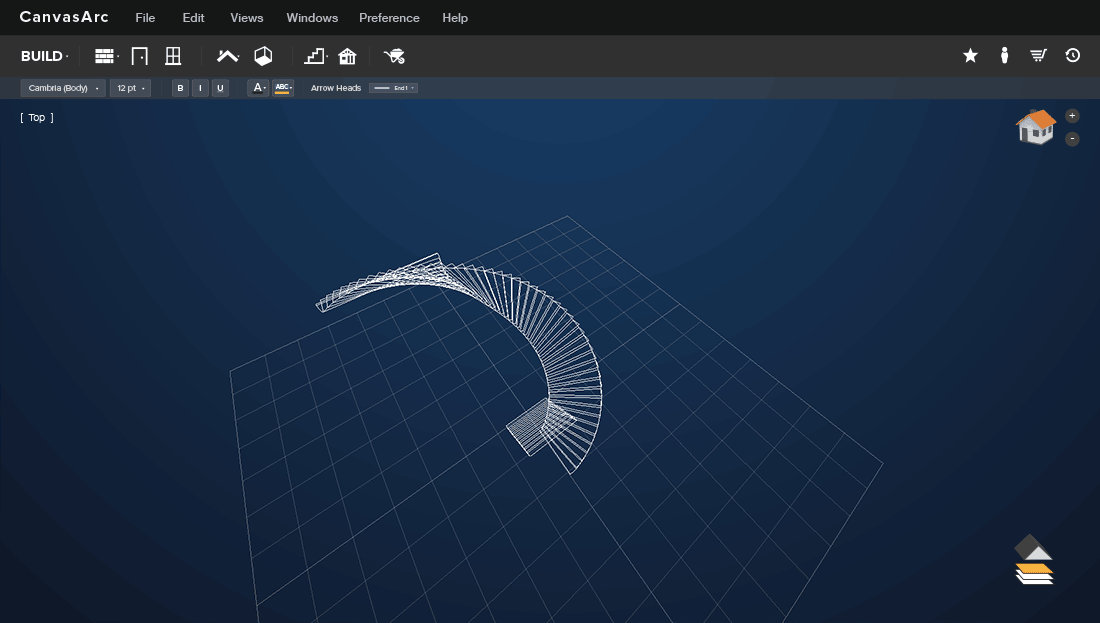
Task: Select the 3D room box tool
Action: 263,56
